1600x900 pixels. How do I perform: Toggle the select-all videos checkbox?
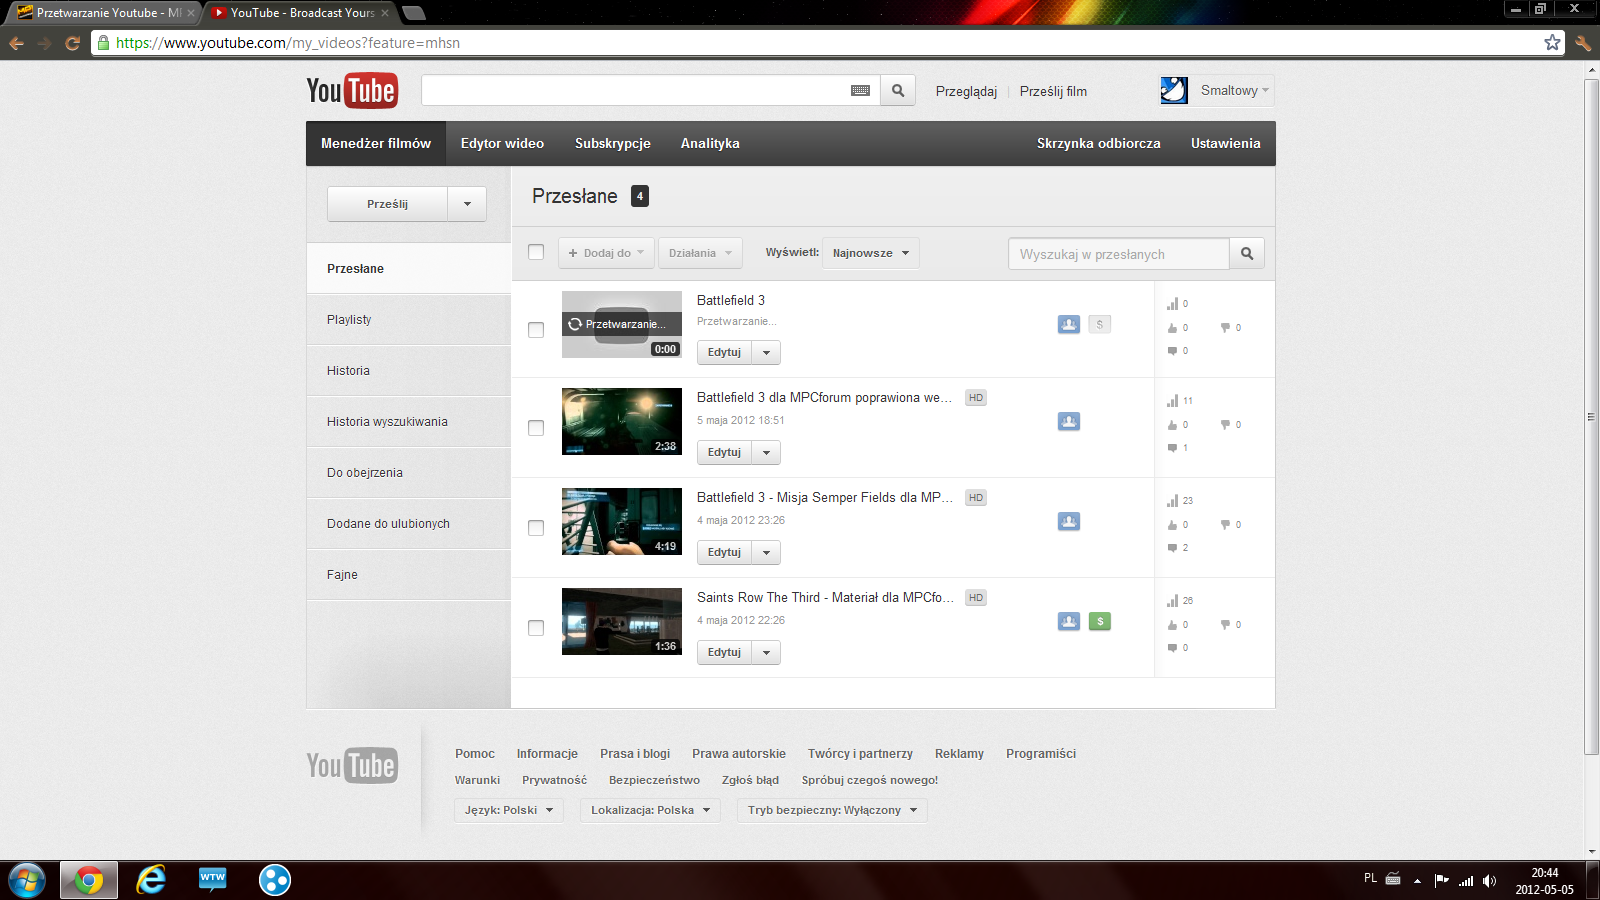(x=536, y=252)
